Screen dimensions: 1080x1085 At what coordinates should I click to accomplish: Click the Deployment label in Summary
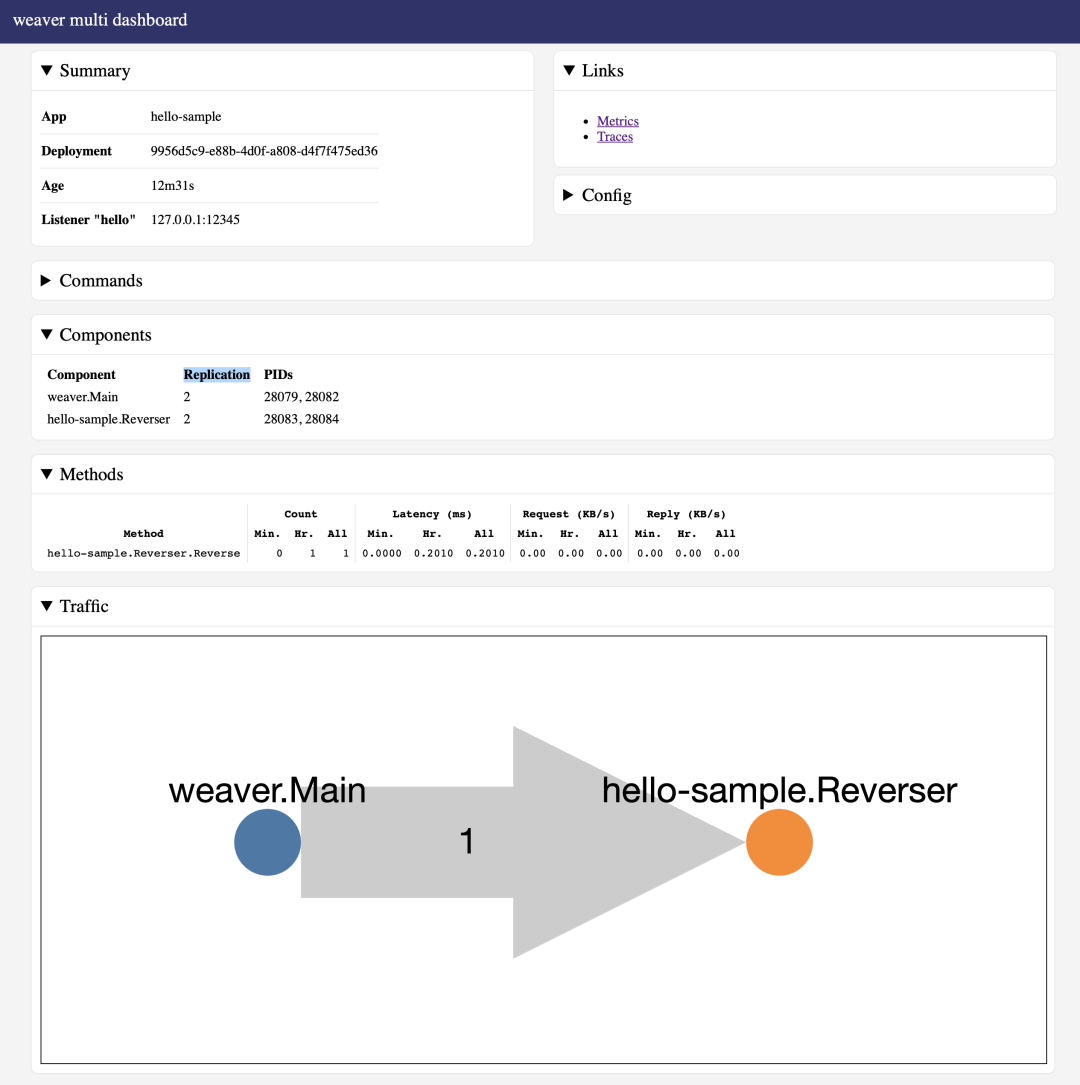point(76,151)
